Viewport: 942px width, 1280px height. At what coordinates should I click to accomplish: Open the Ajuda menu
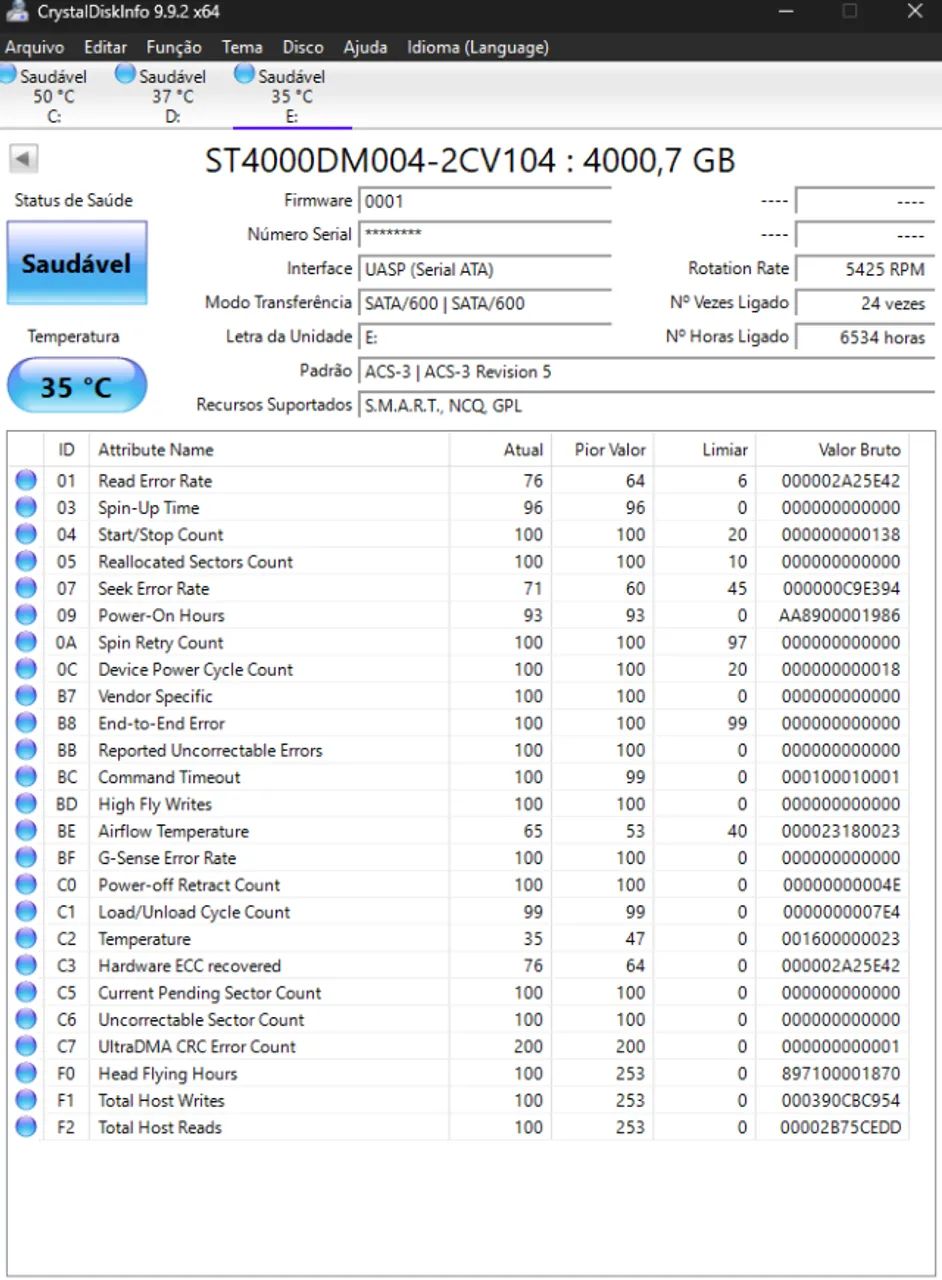point(365,47)
